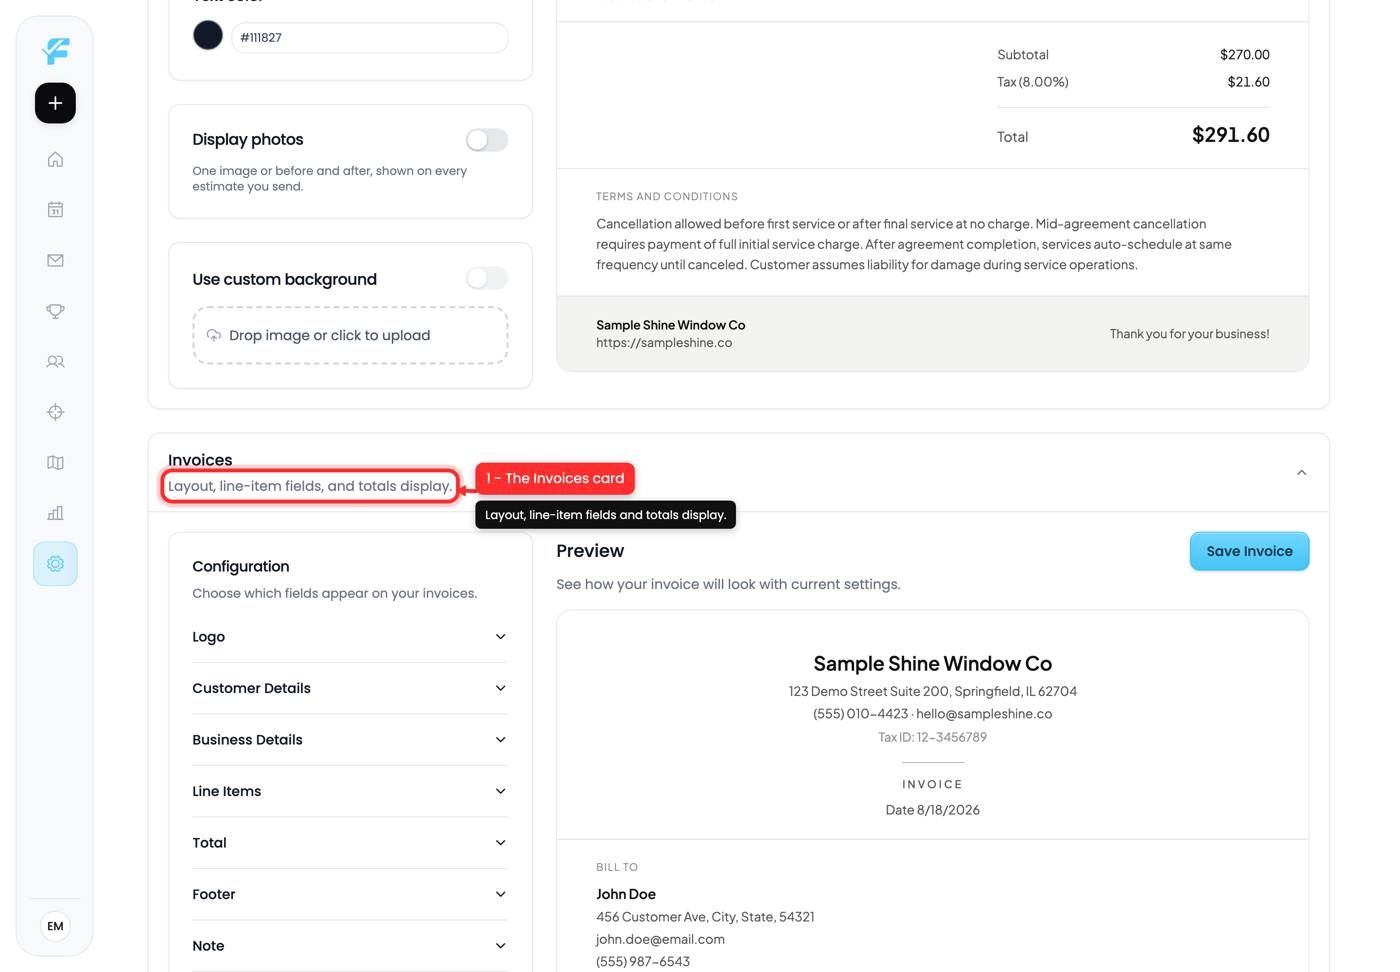The width and height of the screenshot is (1400, 972).
Task: Open the Home sidebar icon
Action: (x=55, y=159)
